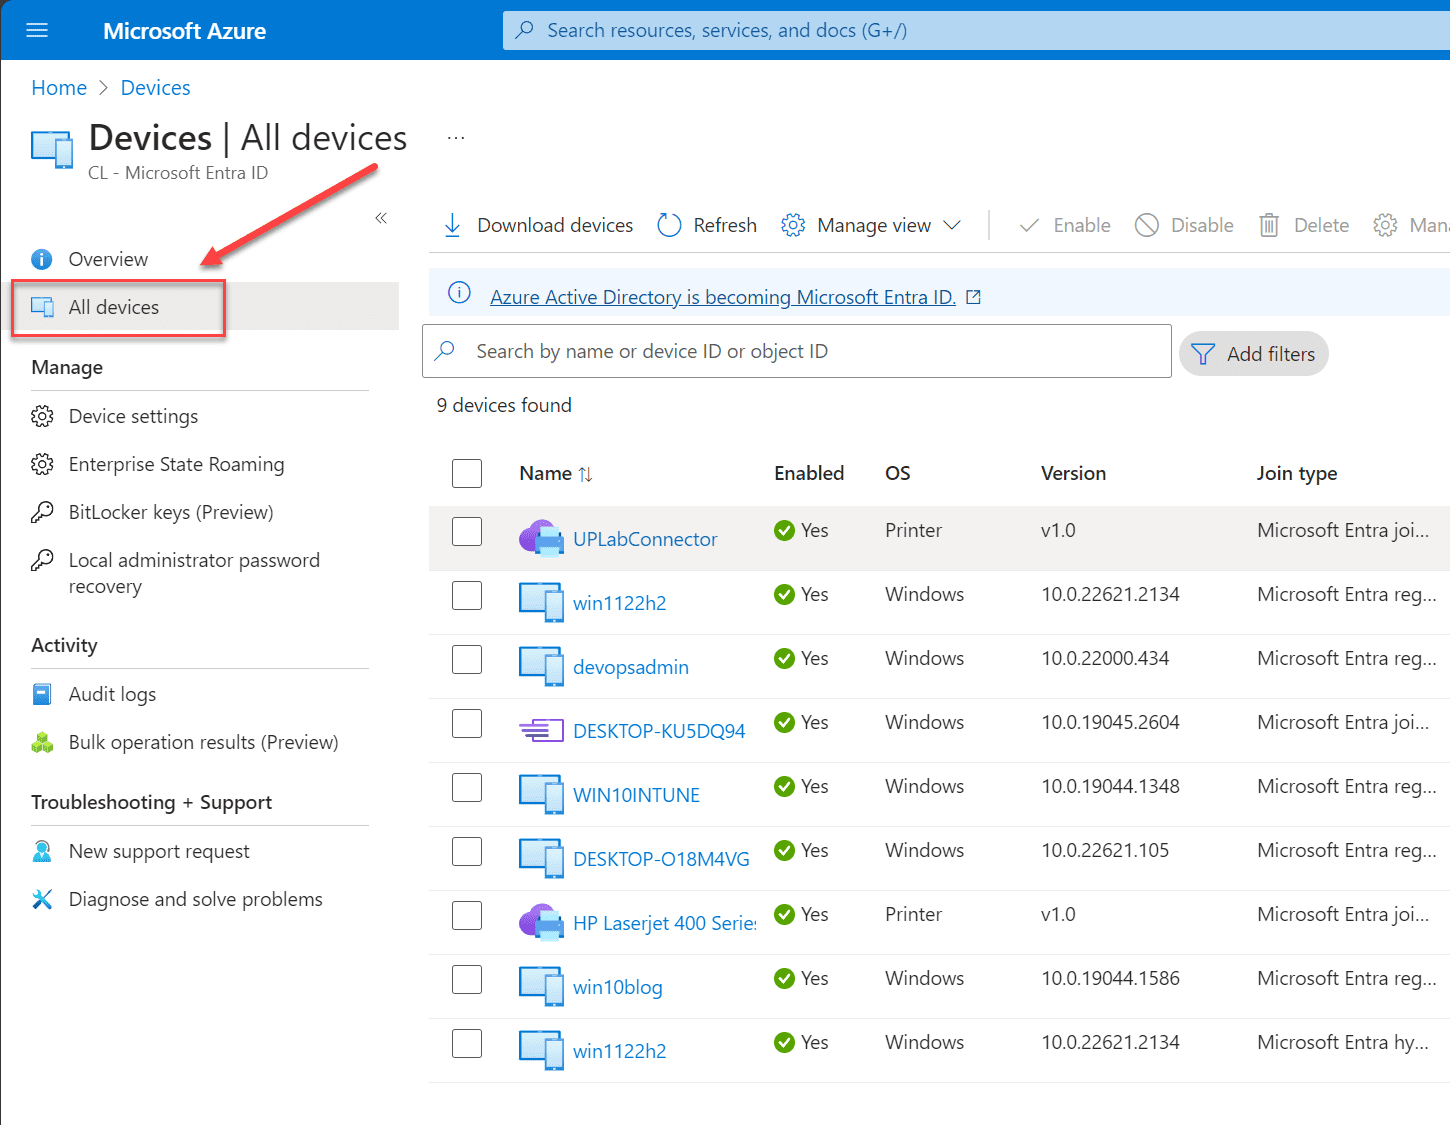The image size is (1450, 1125).
Task: Click the info icon in the banner
Action: point(459,292)
